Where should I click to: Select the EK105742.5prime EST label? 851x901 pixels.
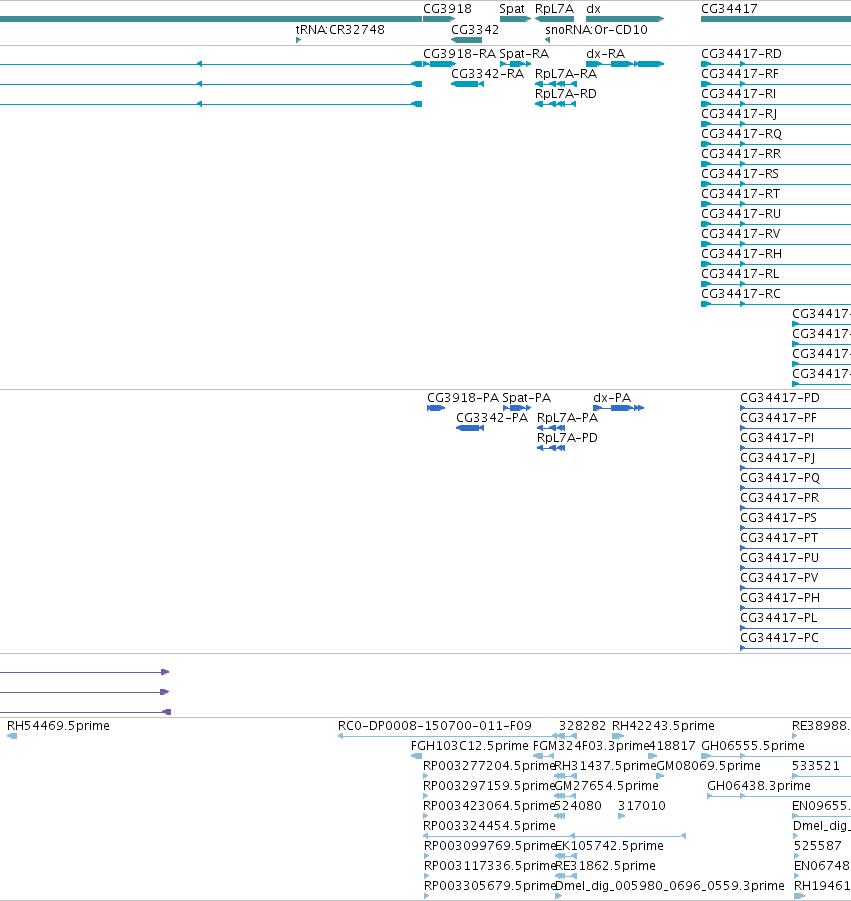tap(609, 846)
